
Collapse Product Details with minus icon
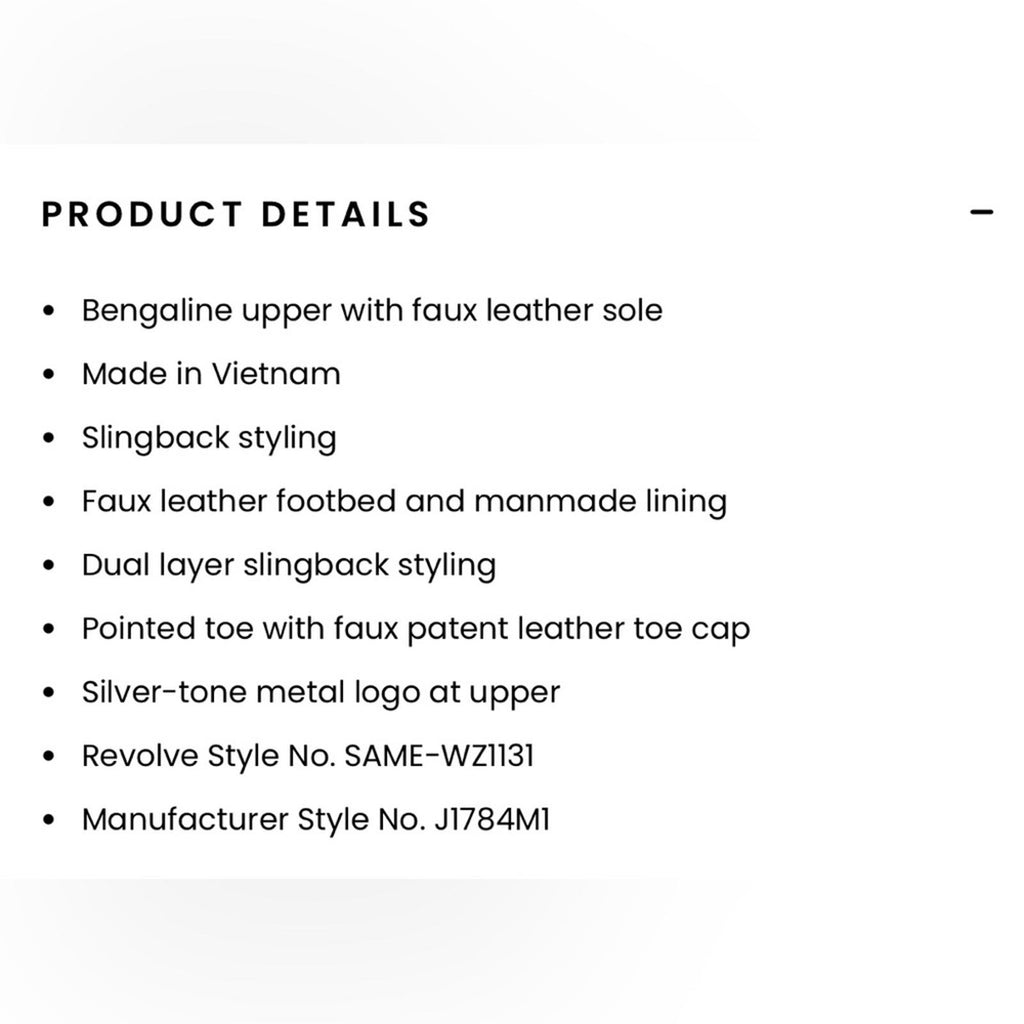coord(981,212)
